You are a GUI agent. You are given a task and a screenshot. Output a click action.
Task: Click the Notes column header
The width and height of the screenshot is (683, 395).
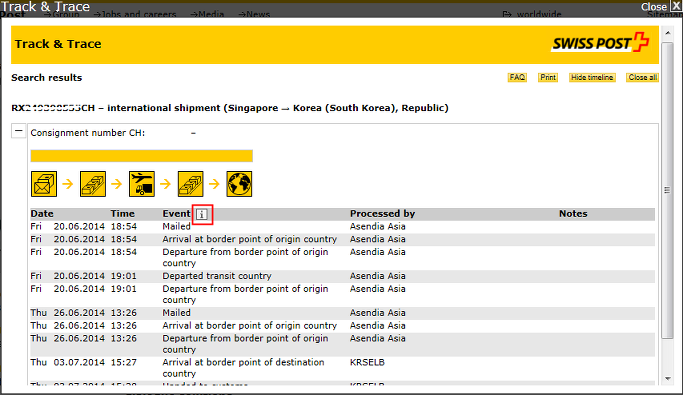click(x=573, y=214)
